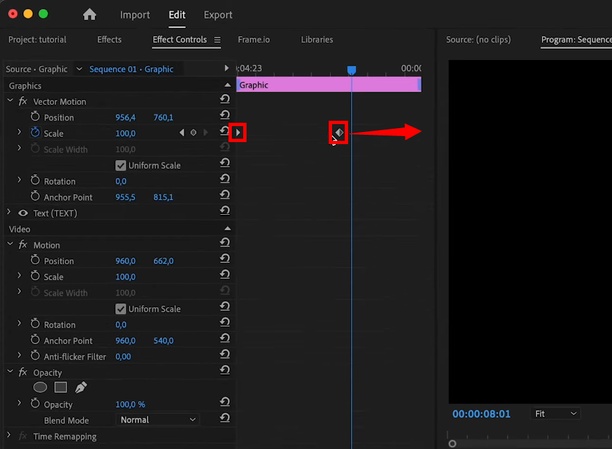Select the Opacity free draw bezier pen
This screenshot has height=449, width=612.
(81, 387)
